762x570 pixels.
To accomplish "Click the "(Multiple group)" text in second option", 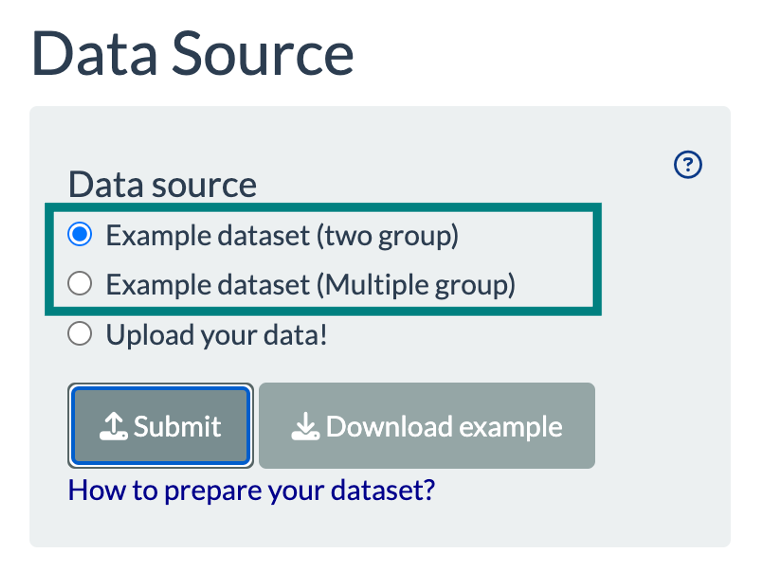I will (x=416, y=285).
